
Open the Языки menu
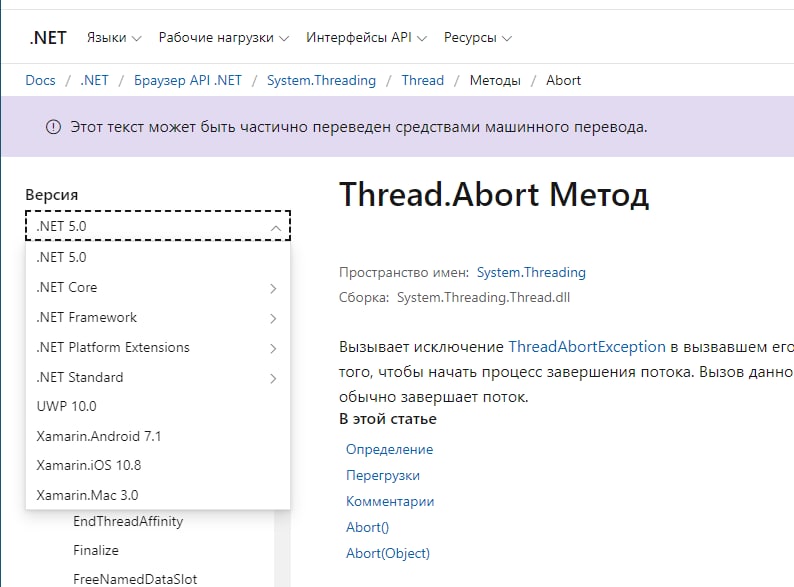click(x=114, y=37)
